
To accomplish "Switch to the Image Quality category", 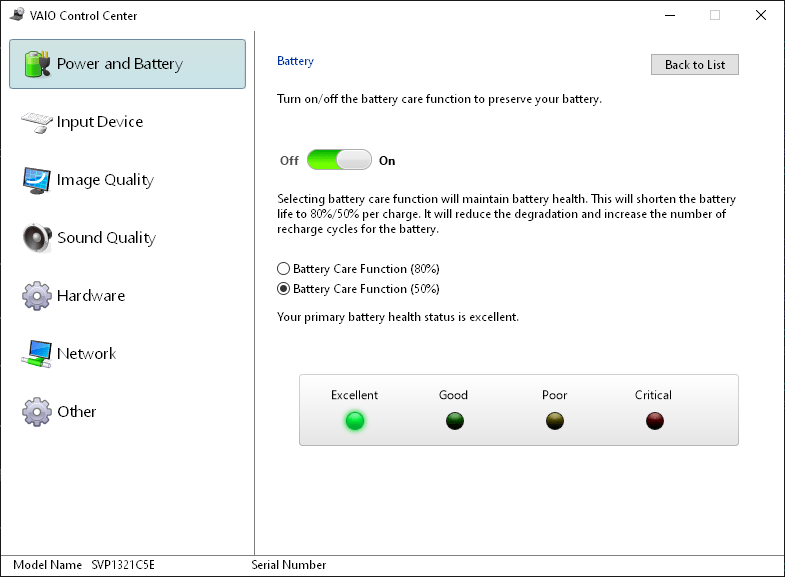I will (127, 180).
